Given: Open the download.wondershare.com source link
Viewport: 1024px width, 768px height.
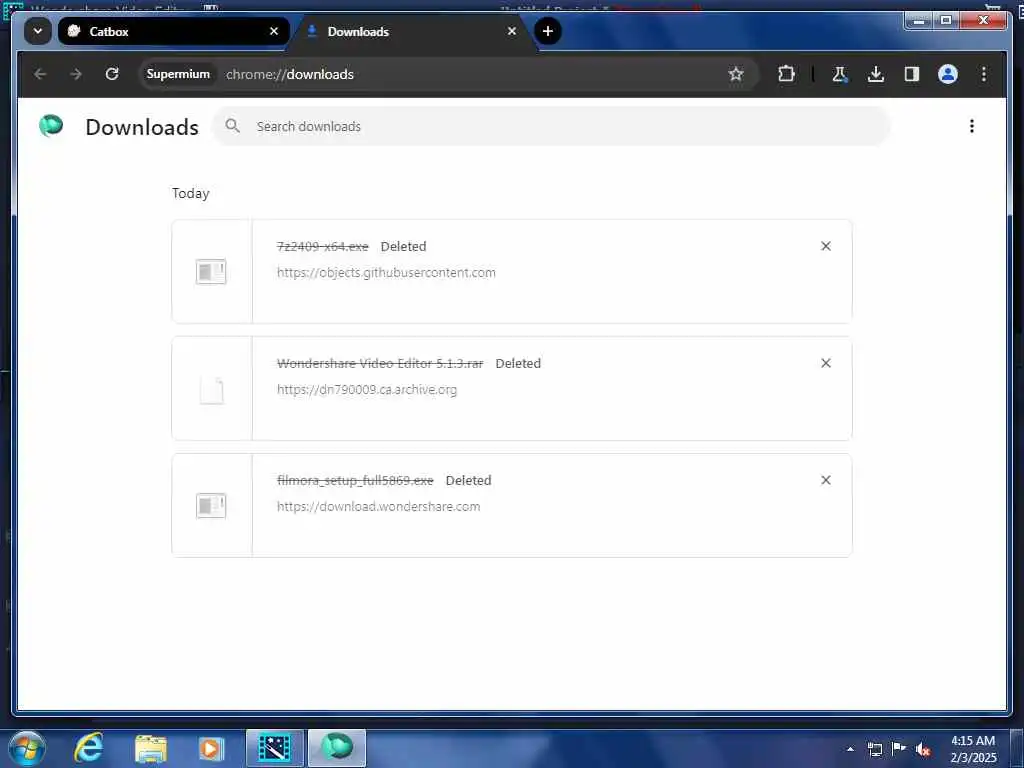Looking at the screenshot, I should [x=378, y=506].
